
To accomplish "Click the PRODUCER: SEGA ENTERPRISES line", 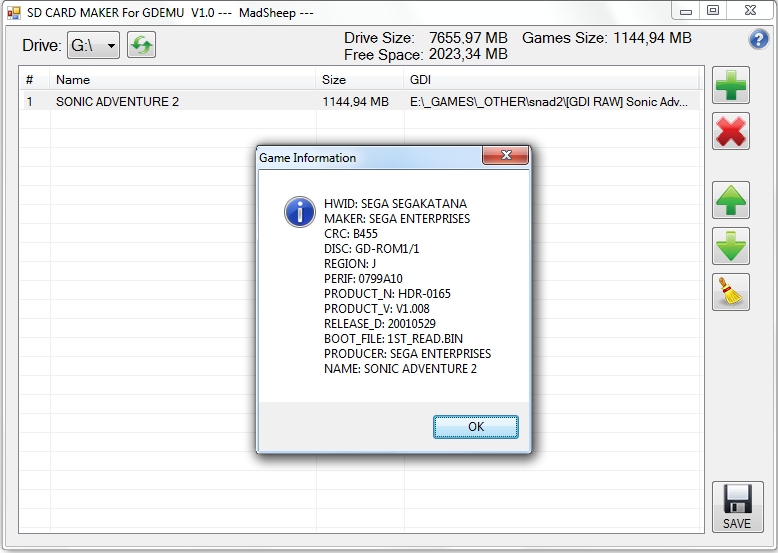I will (x=407, y=354).
